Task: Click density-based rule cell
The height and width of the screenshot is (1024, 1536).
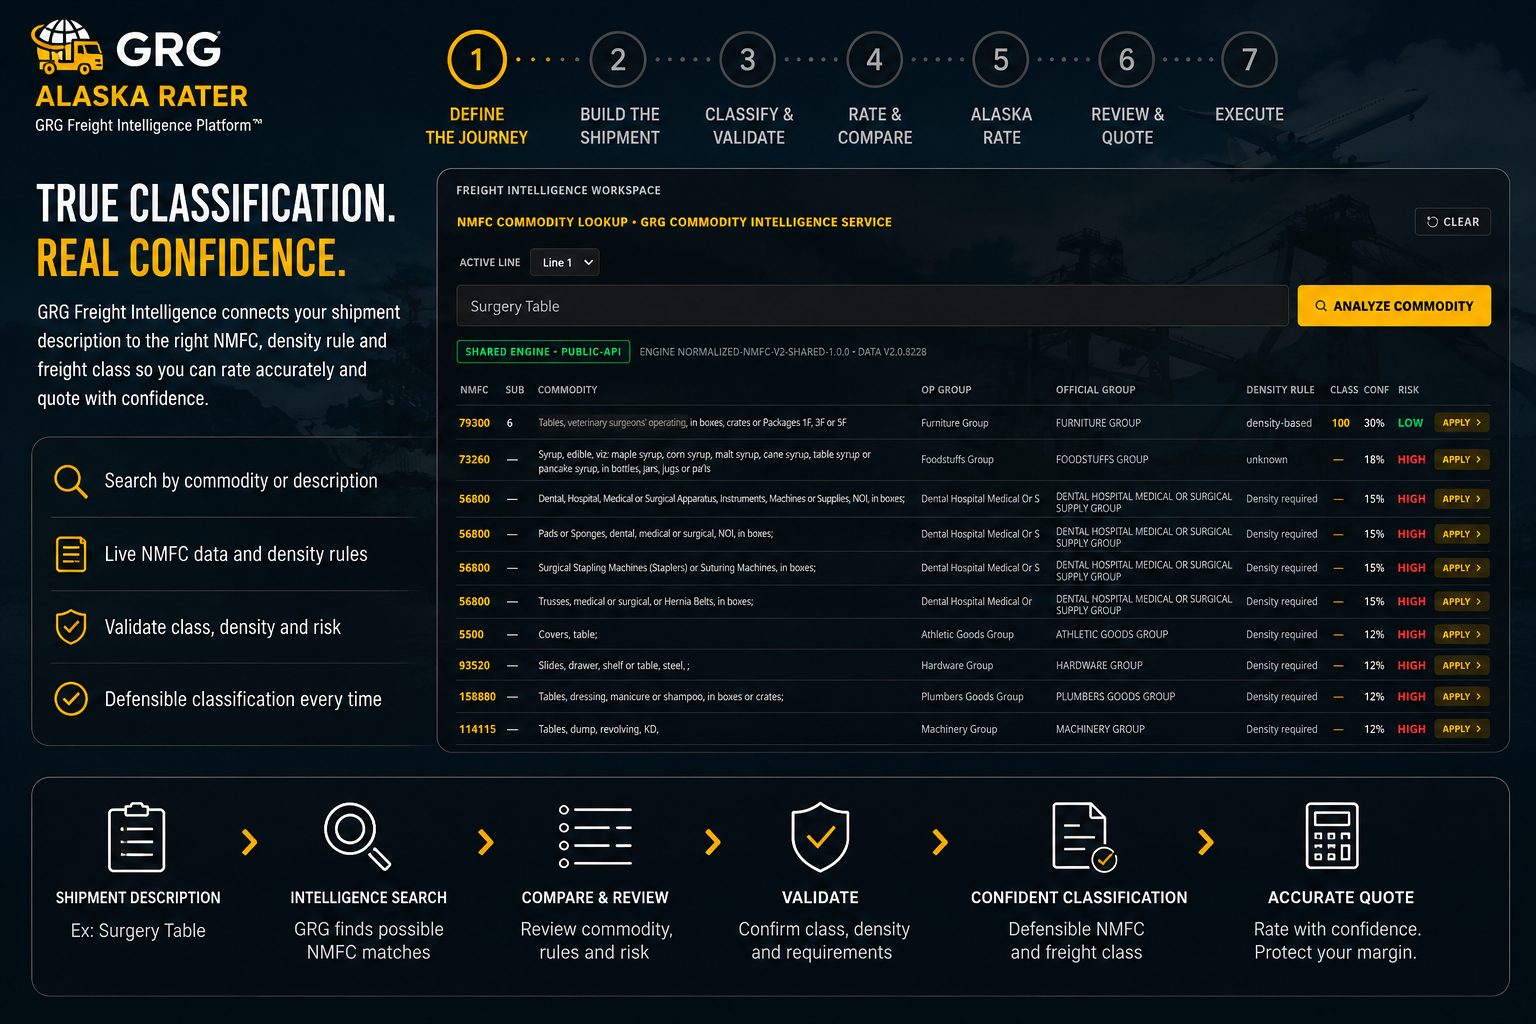Action: tap(1279, 423)
